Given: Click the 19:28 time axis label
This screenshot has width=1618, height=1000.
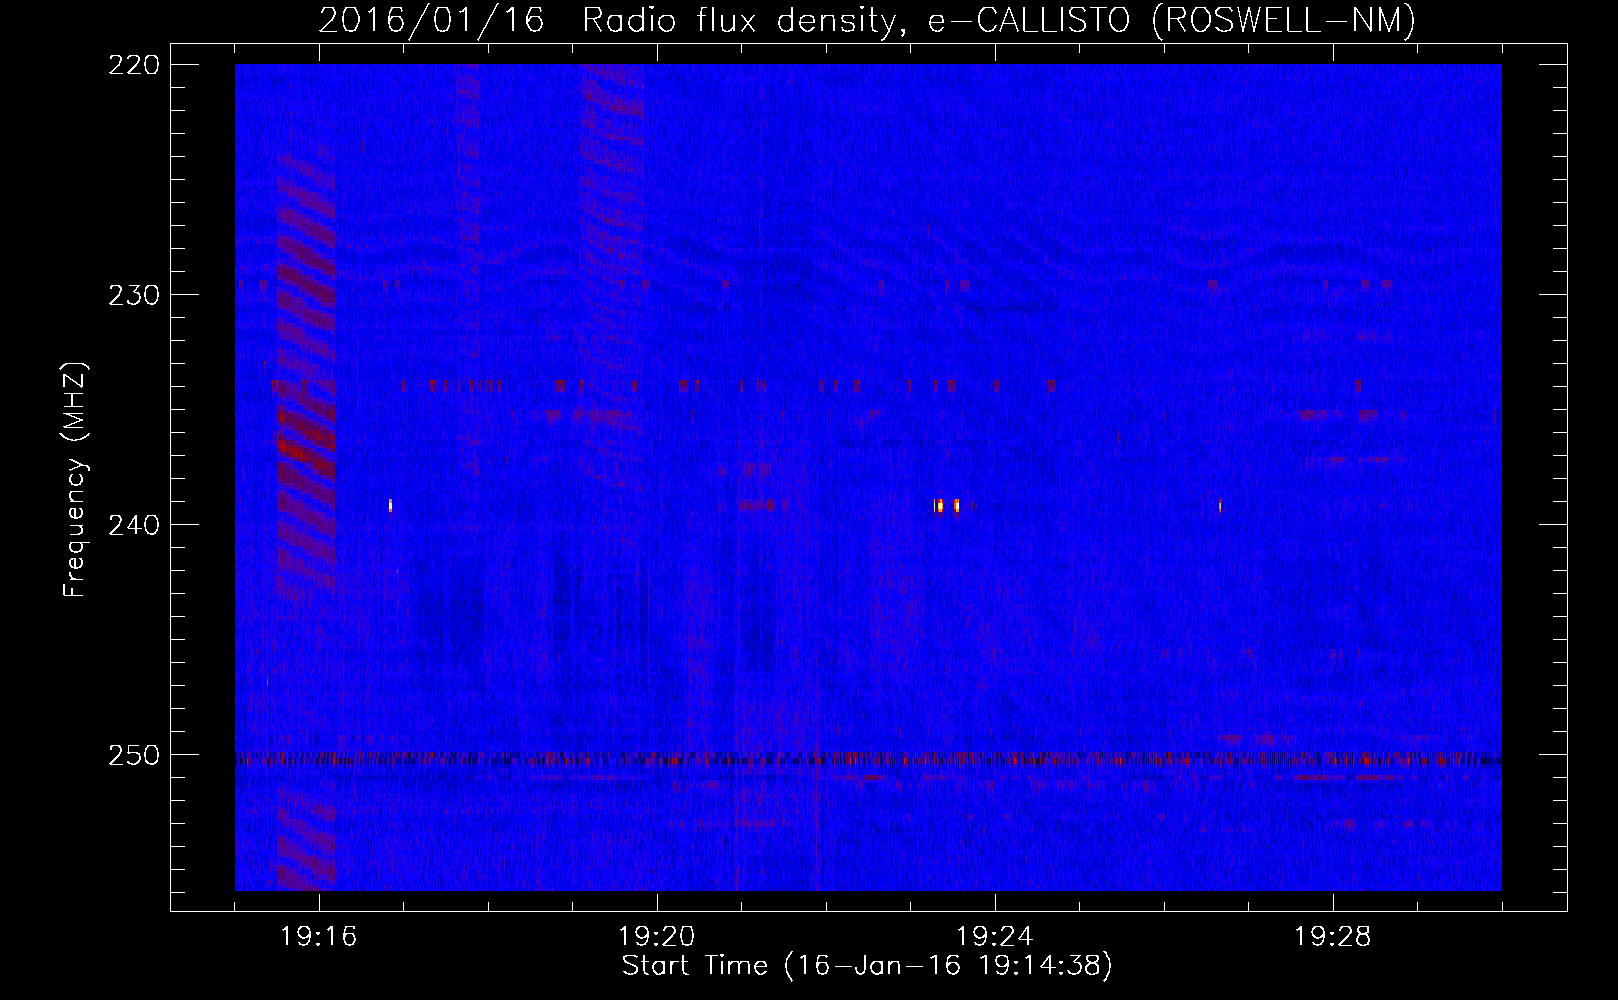Looking at the screenshot, I should click(x=1333, y=937).
